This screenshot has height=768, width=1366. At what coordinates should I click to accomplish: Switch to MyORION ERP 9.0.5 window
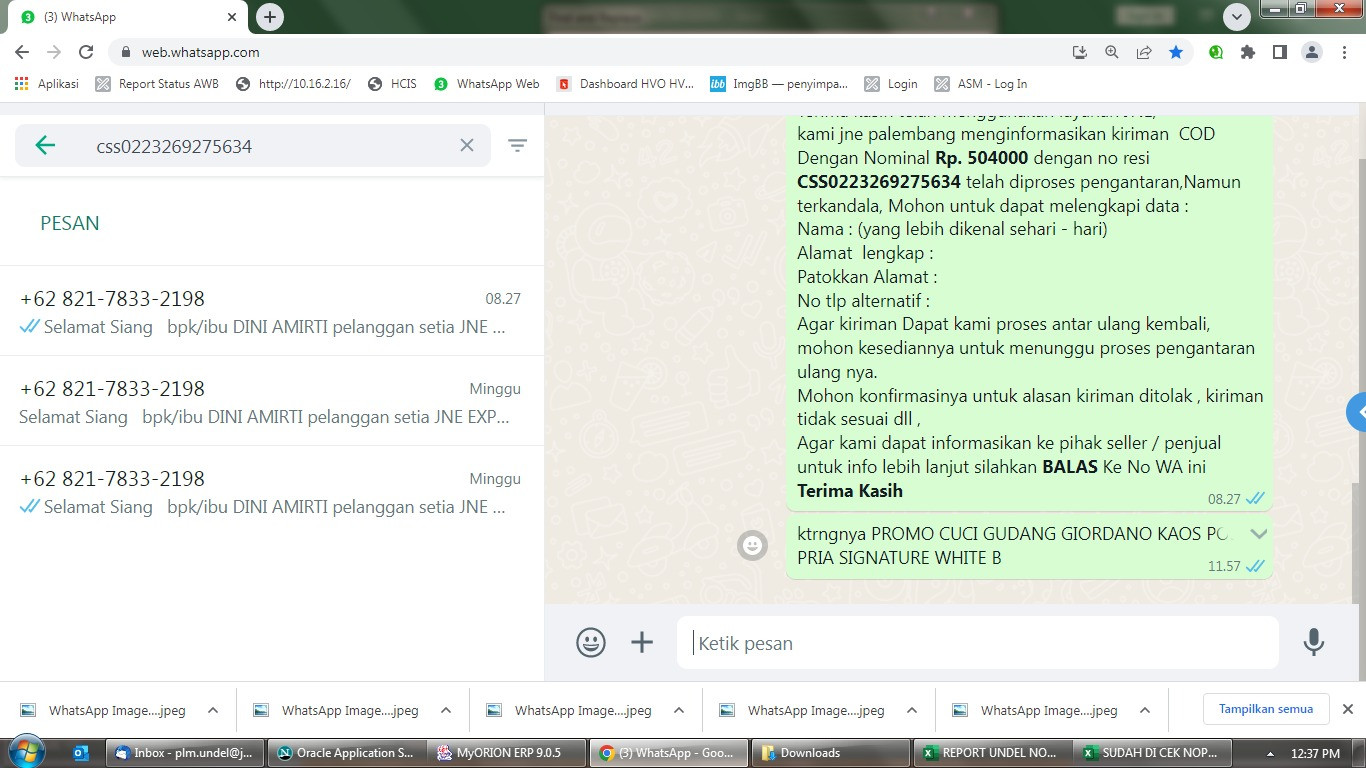click(x=507, y=753)
